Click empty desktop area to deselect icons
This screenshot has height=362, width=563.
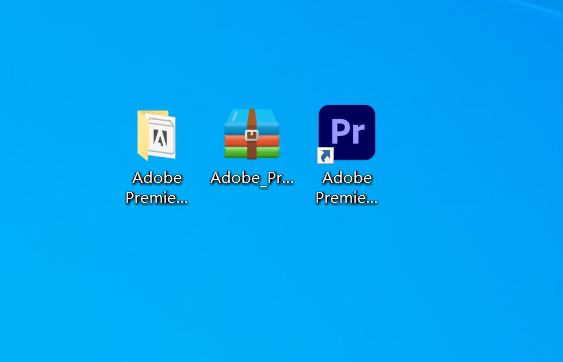[449, 269]
